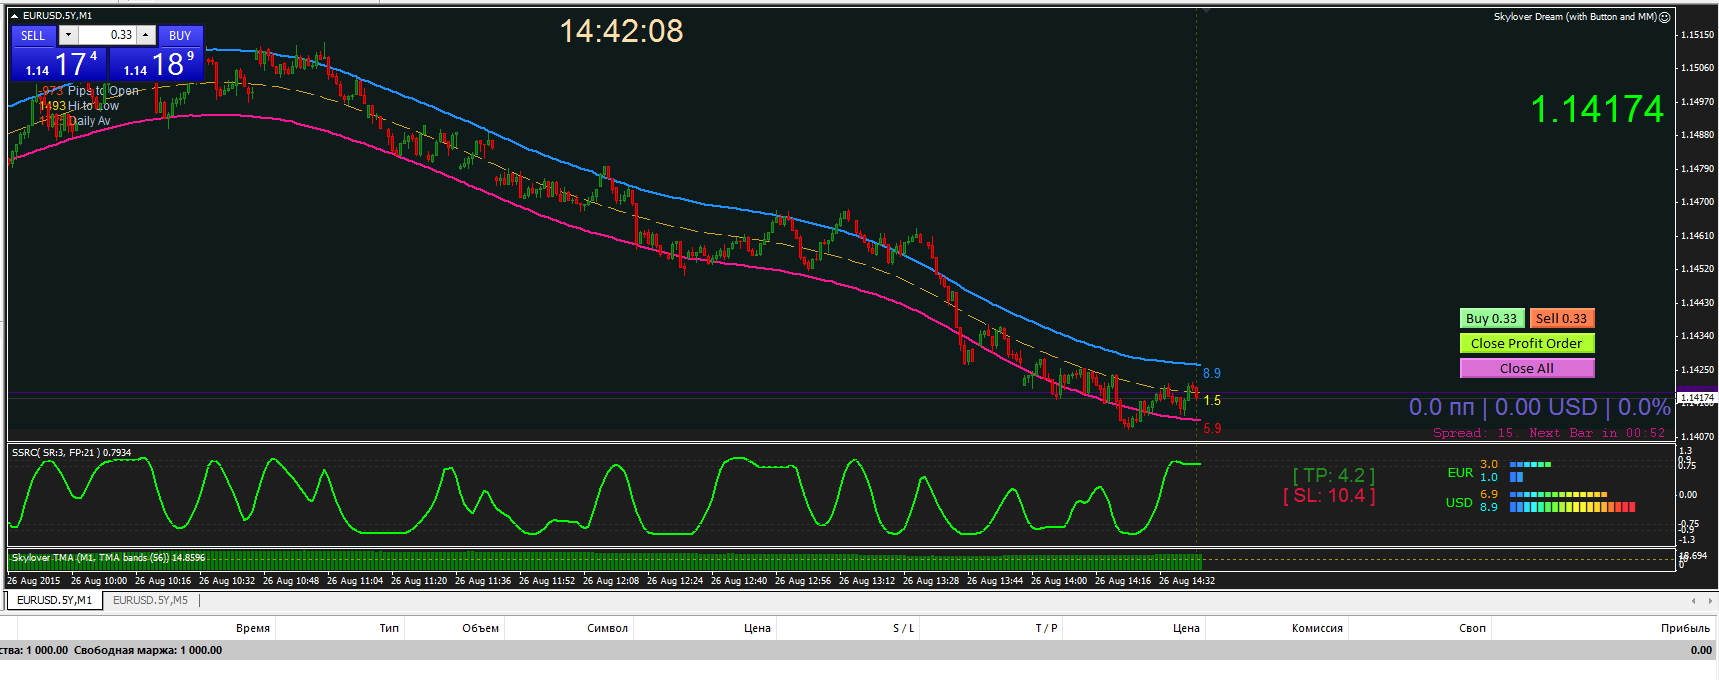
Task: Click the red 5.9 band value label
Action: (x=1212, y=429)
